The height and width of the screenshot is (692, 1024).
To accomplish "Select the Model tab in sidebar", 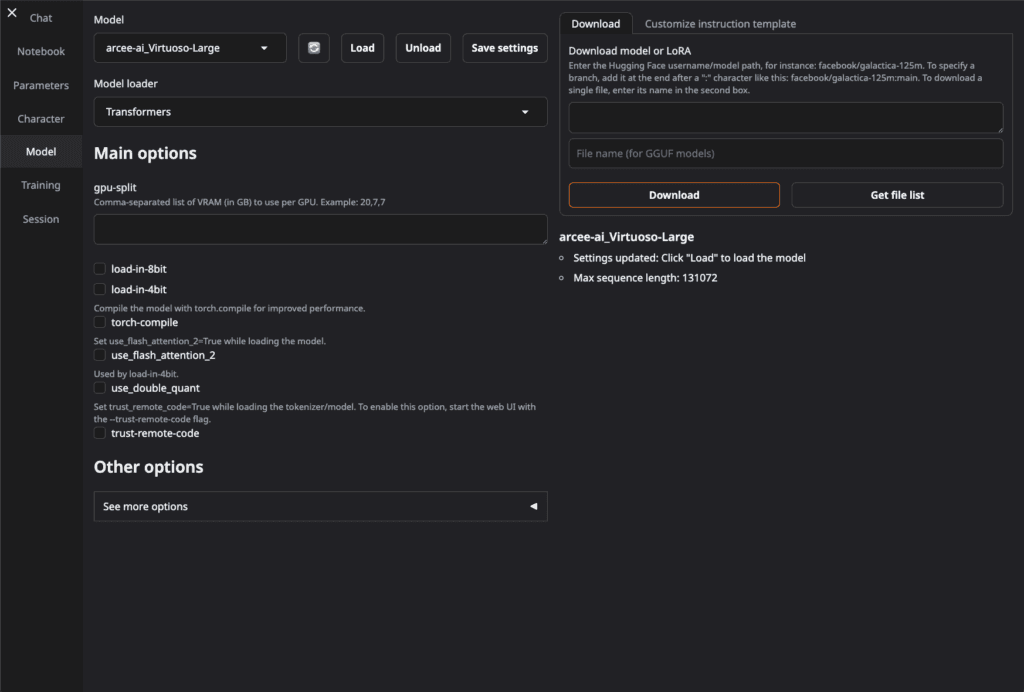I will pos(40,151).
